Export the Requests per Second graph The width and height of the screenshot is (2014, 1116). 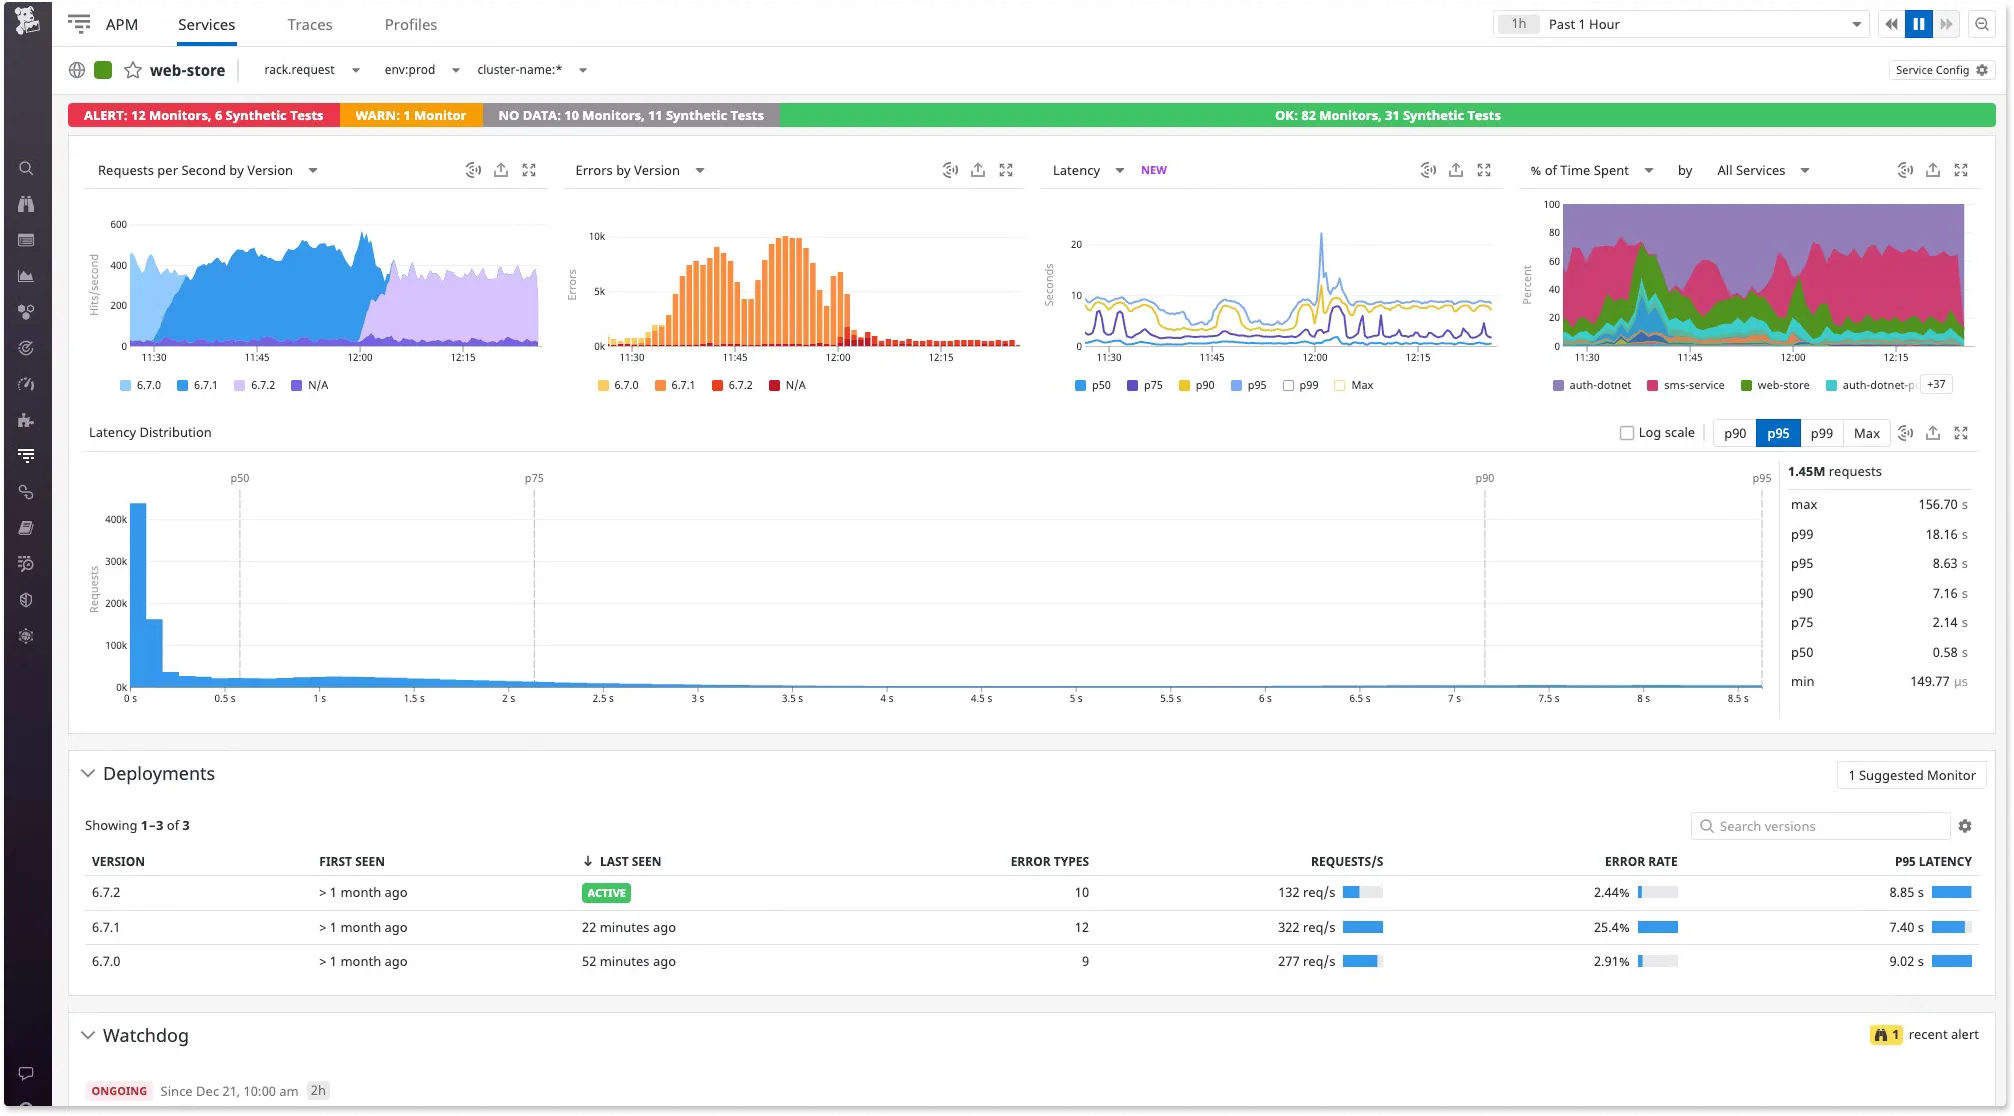click(x=501, y=170)
